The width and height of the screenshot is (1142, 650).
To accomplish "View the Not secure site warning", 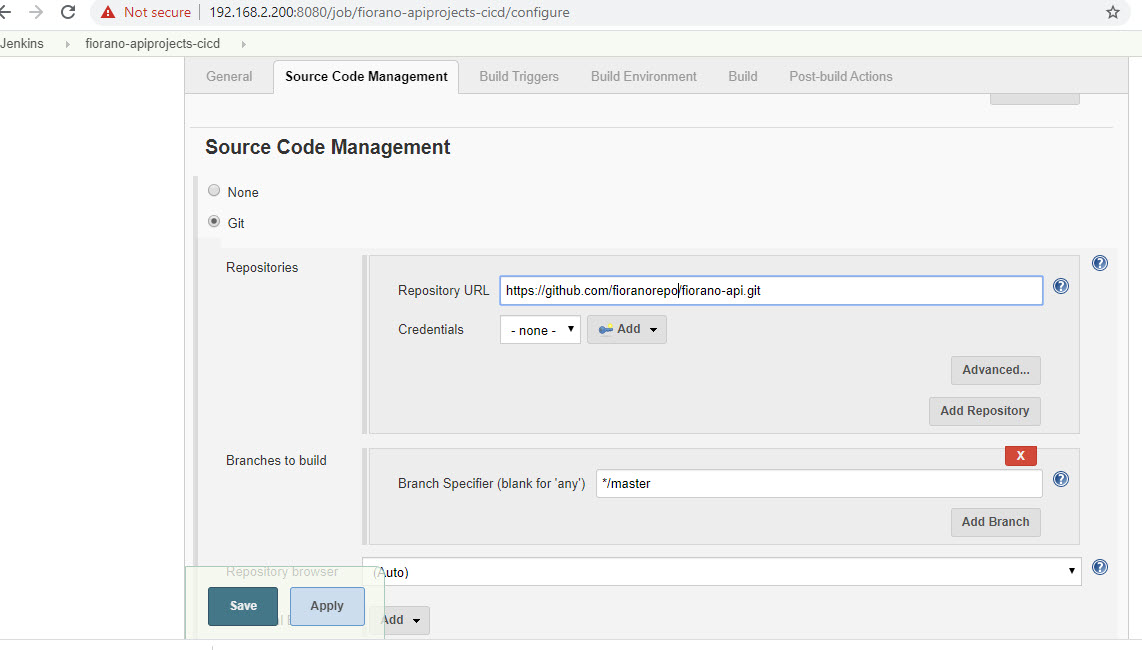I will (146, 12).
